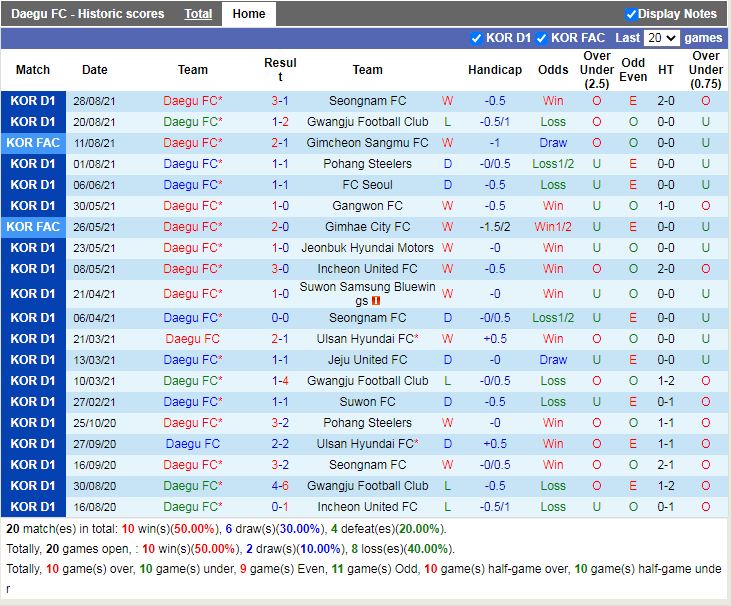
Task: Toggle the Display Notes checkbox
Action: pyautogui.click(x=631, y=14)
